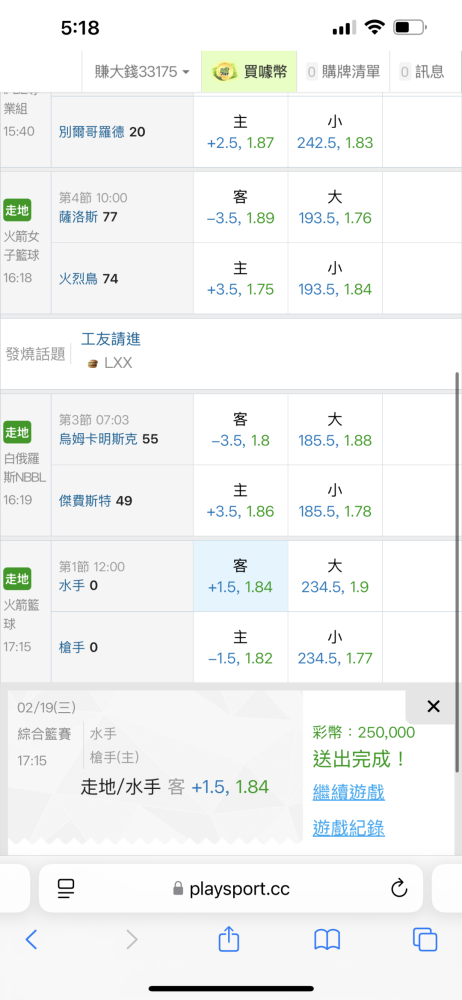Open the 購牌清單 tab
The height and width of the screenshot is (1000, 462).
click(344, 71)
